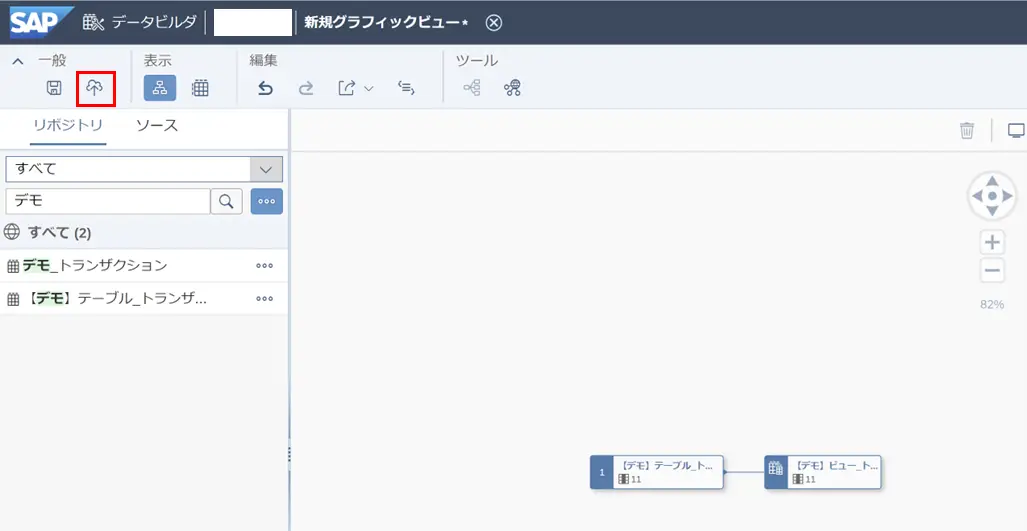Click the auto-layout icon in edit group

coord(407,88)
